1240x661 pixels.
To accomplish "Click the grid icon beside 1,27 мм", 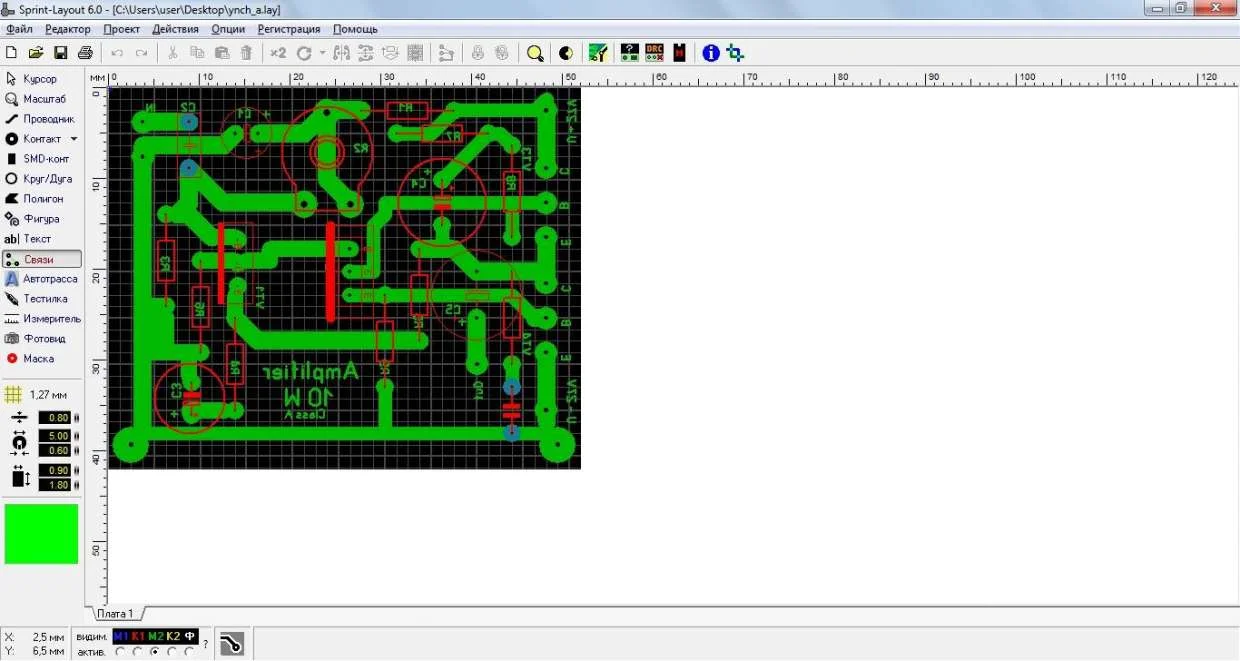I will coord(13,395).
